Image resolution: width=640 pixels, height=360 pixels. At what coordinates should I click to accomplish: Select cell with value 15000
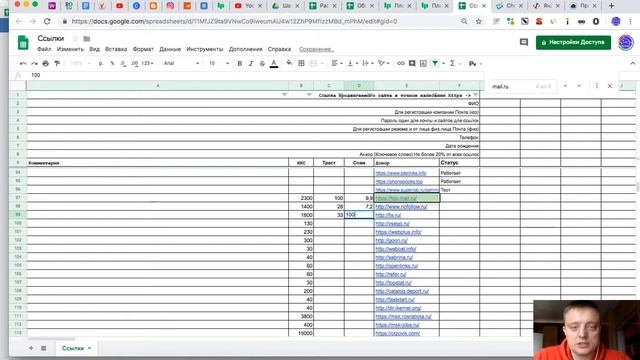(301, 333)
